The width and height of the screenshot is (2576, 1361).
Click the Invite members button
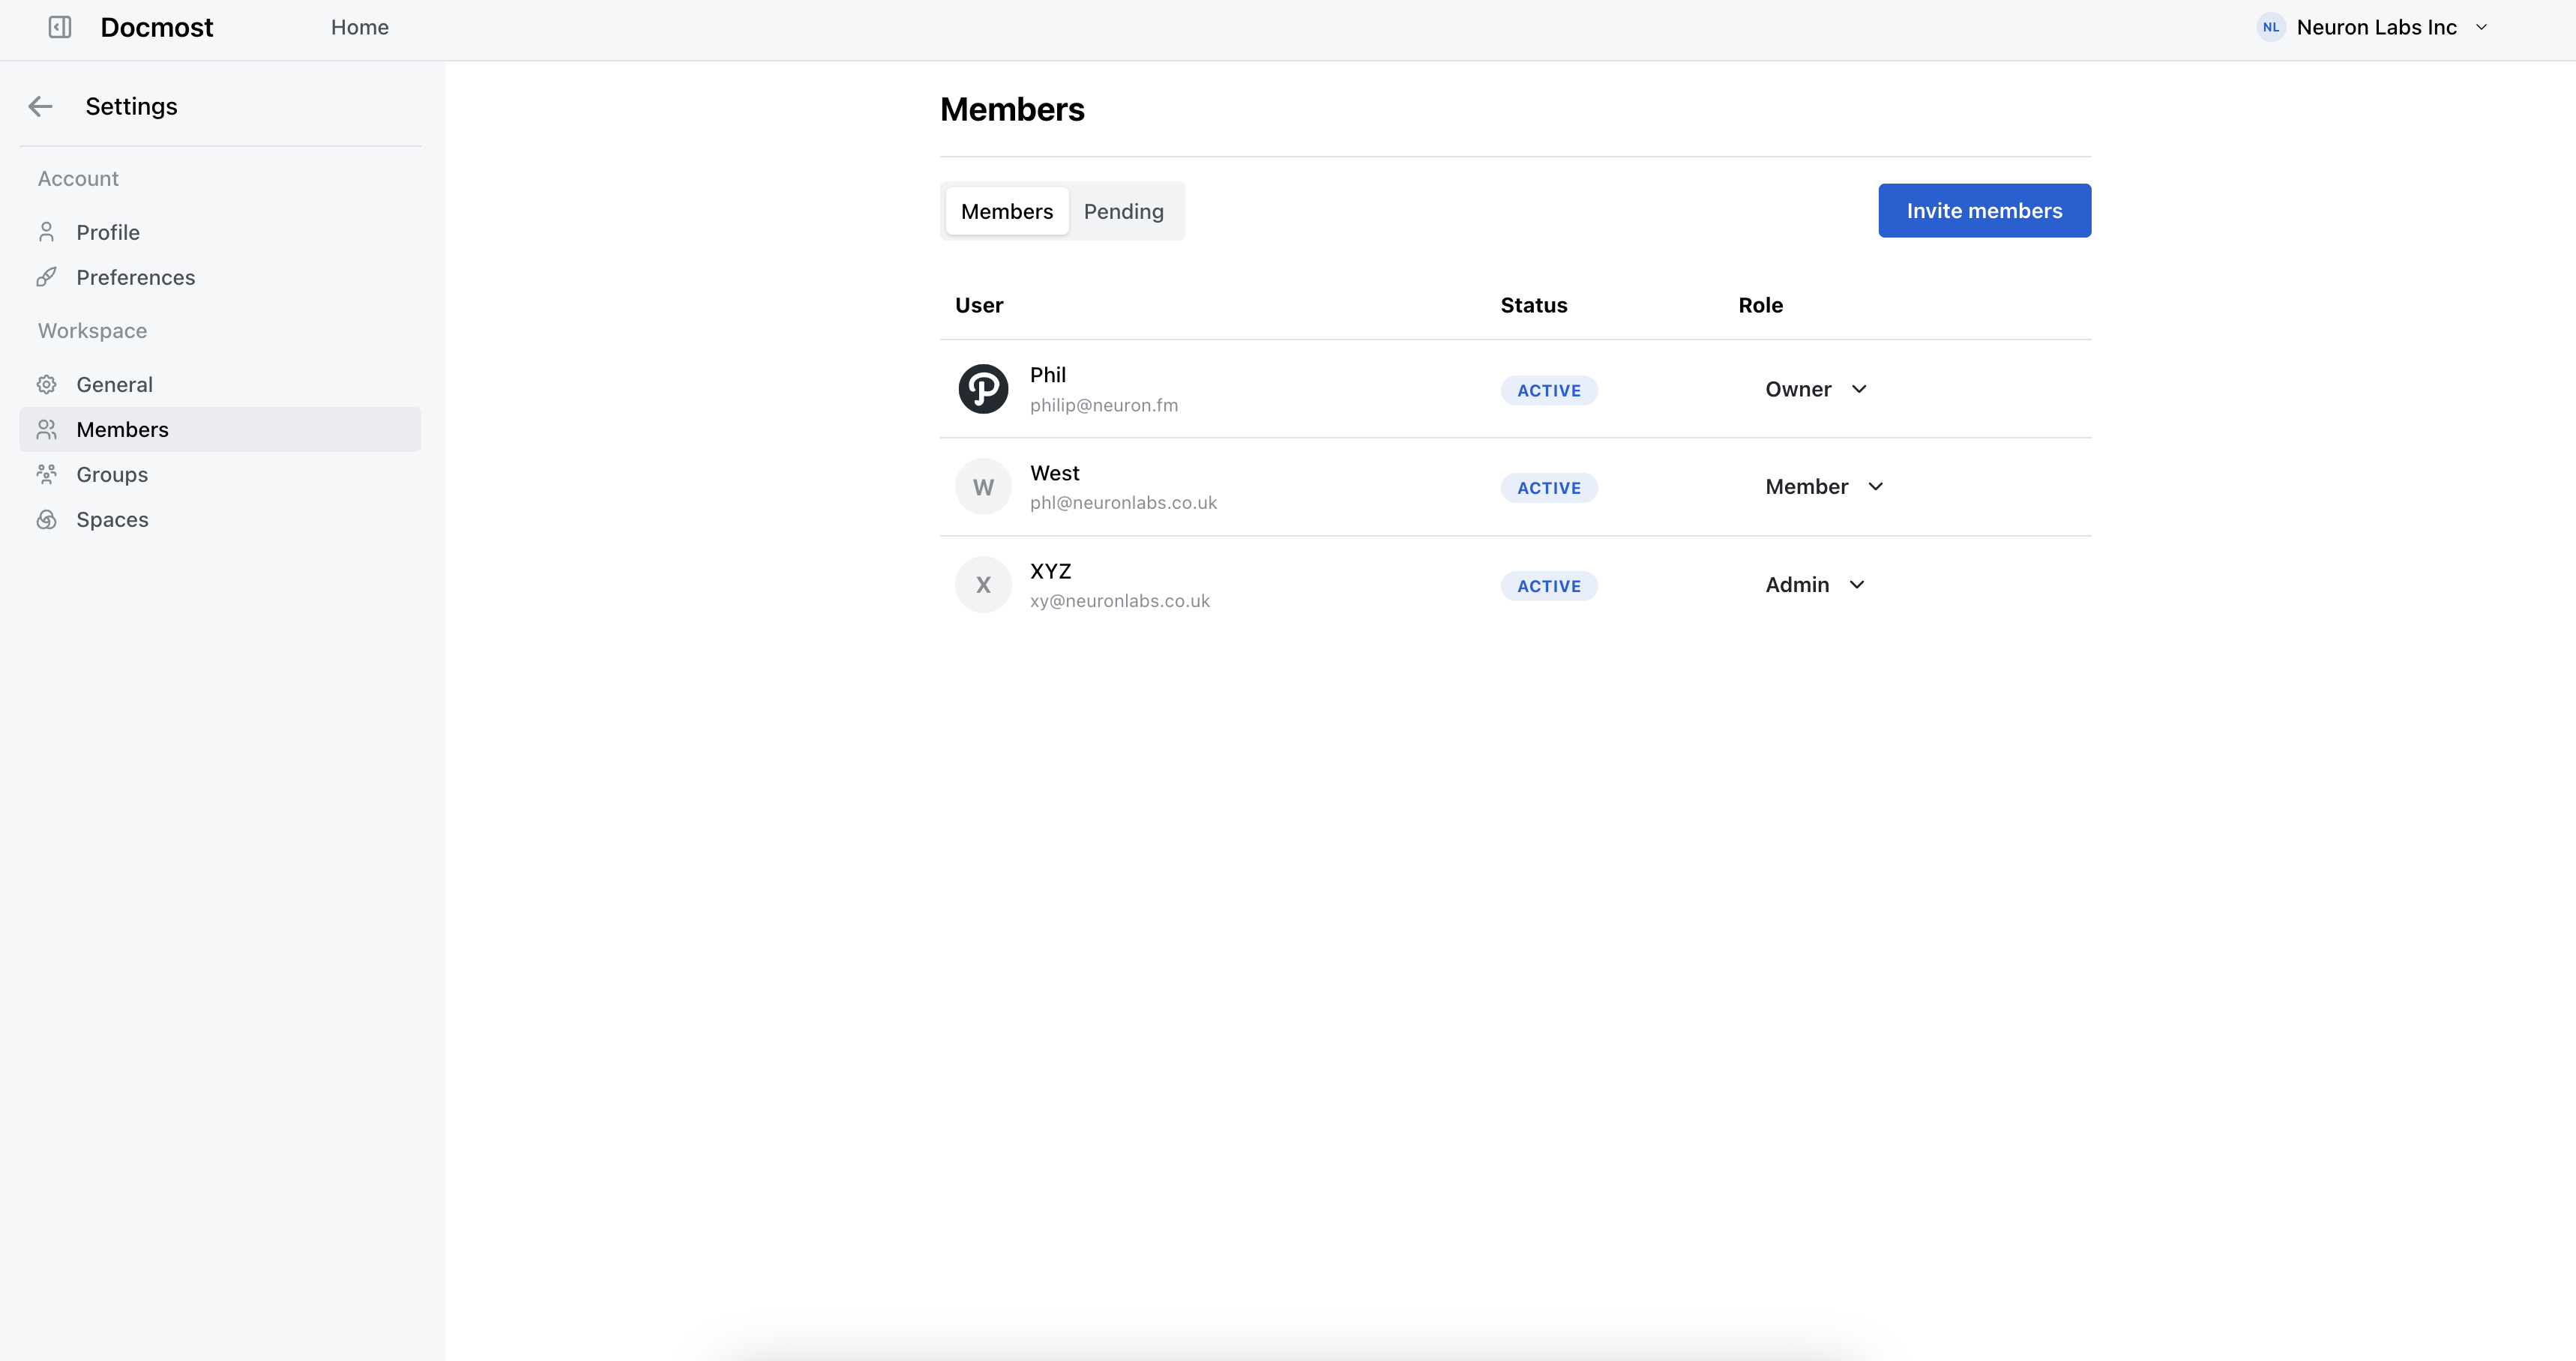(1984, 210)
